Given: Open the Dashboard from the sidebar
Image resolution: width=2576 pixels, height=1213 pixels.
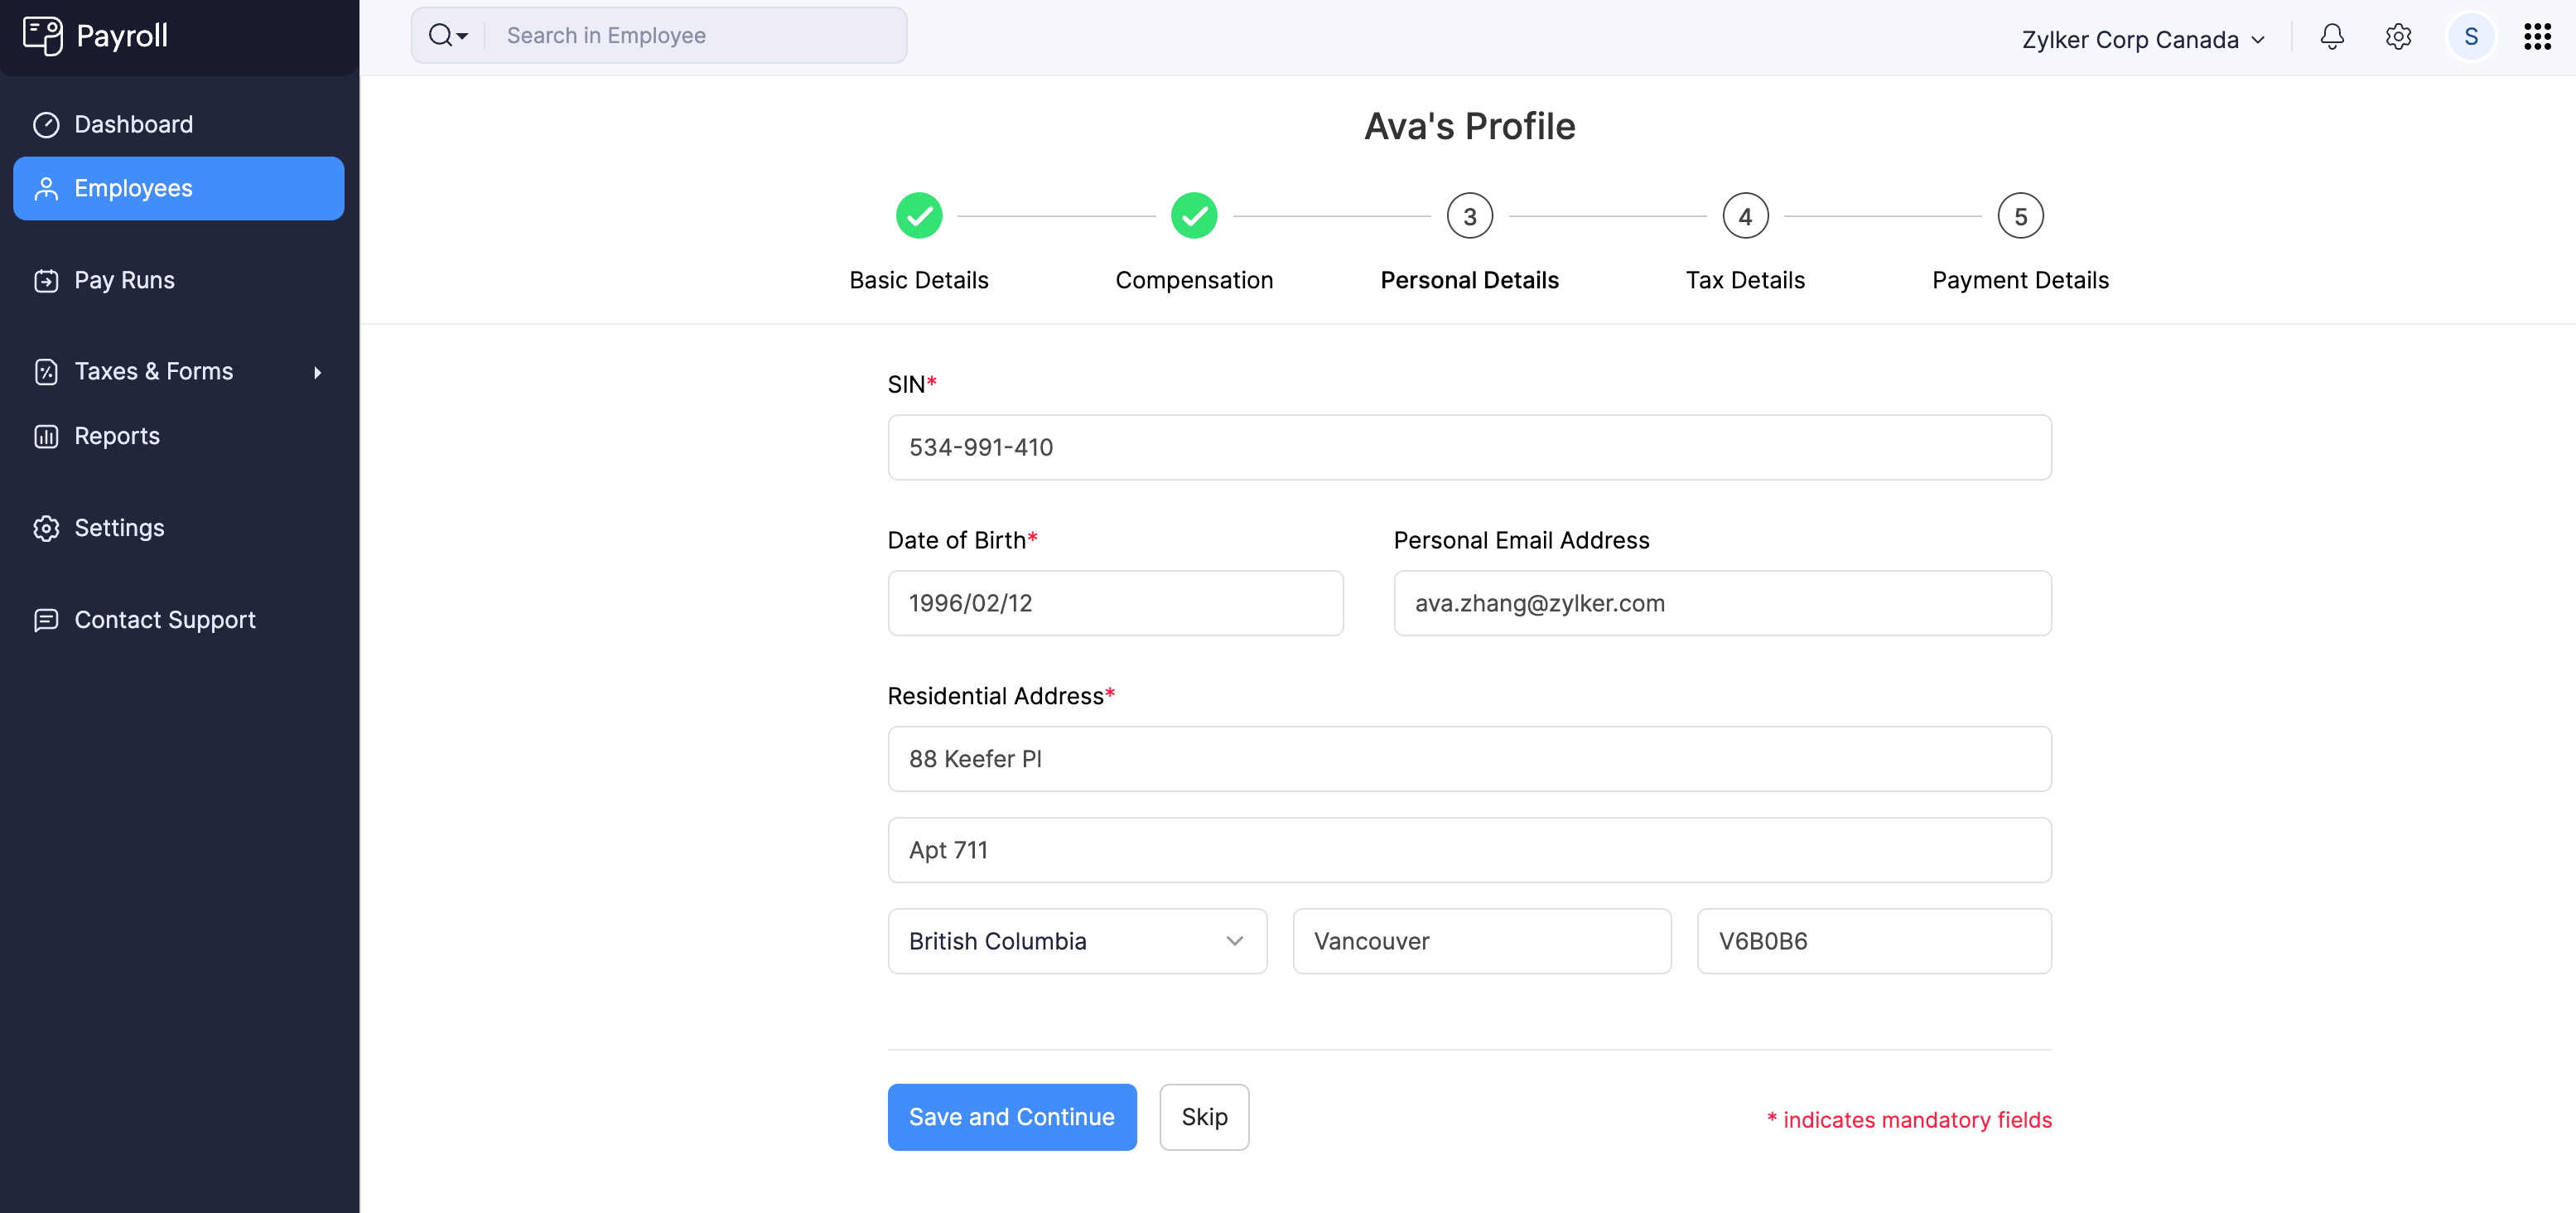Looking at the screenshot, I should click(133, 123).
